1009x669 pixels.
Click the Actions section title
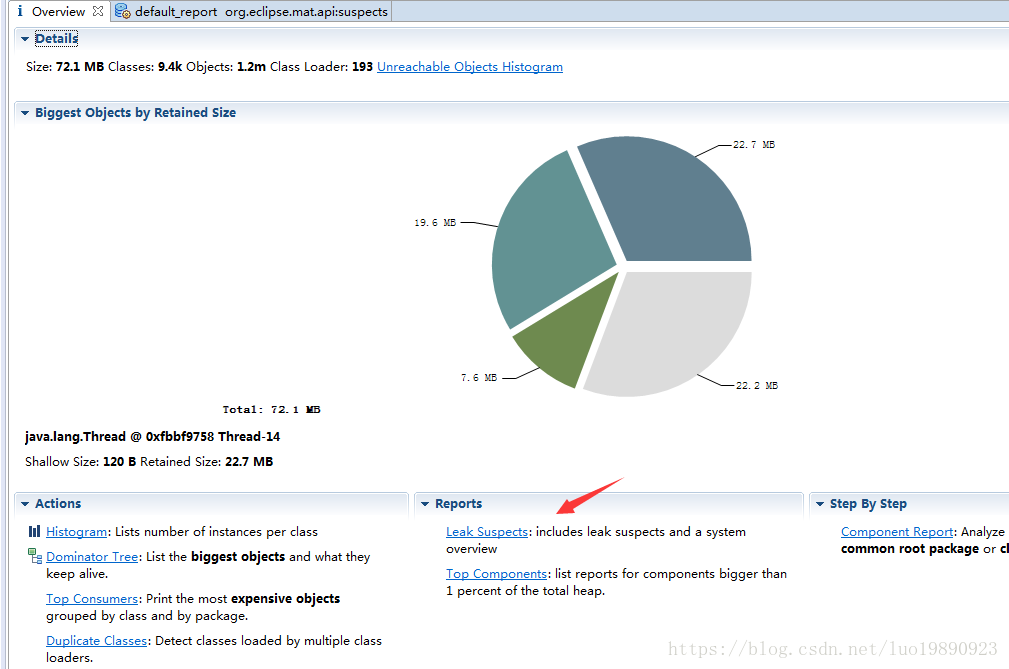[x=58, y=504]
